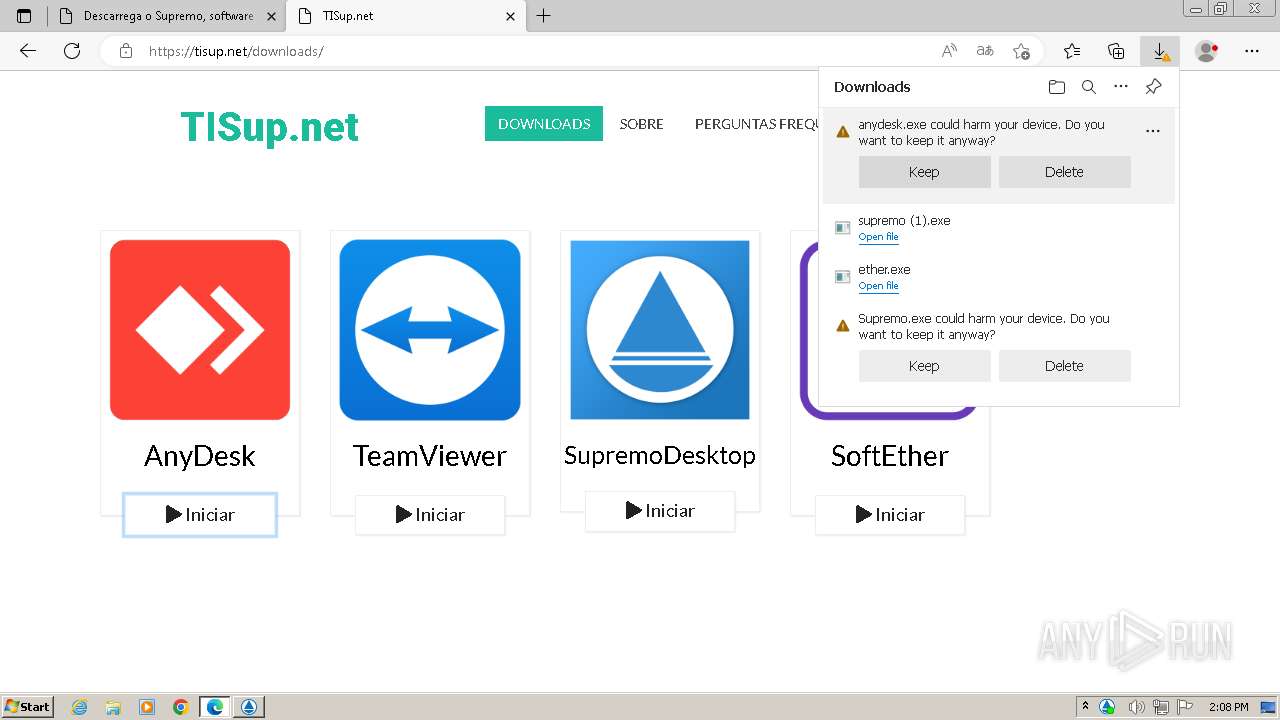Viewport: 1280px width, 720px height.
Task: Delete the Supremo.exe download
Action: [x=1064, y=366]
